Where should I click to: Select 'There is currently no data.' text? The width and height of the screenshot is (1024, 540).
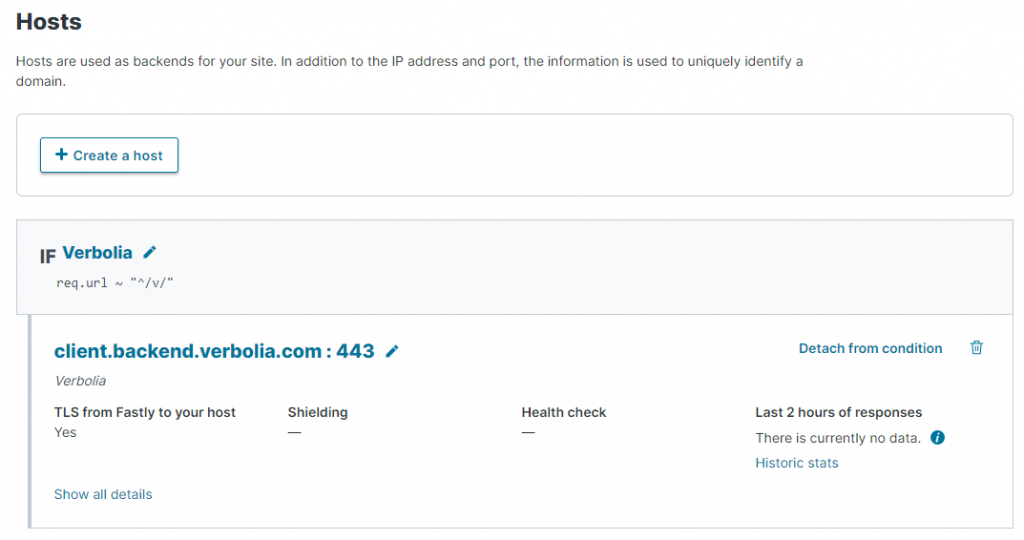838,438
